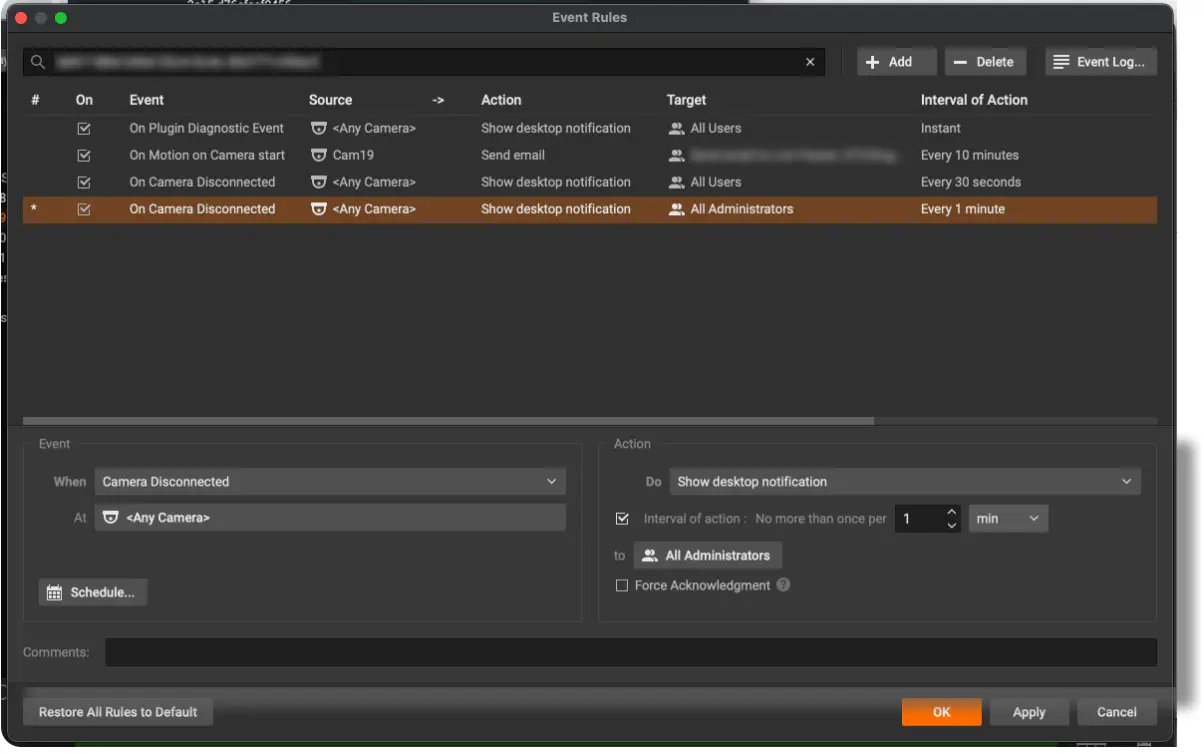
Task: Sort rules by the Source column header
Action: pos(331,100)
